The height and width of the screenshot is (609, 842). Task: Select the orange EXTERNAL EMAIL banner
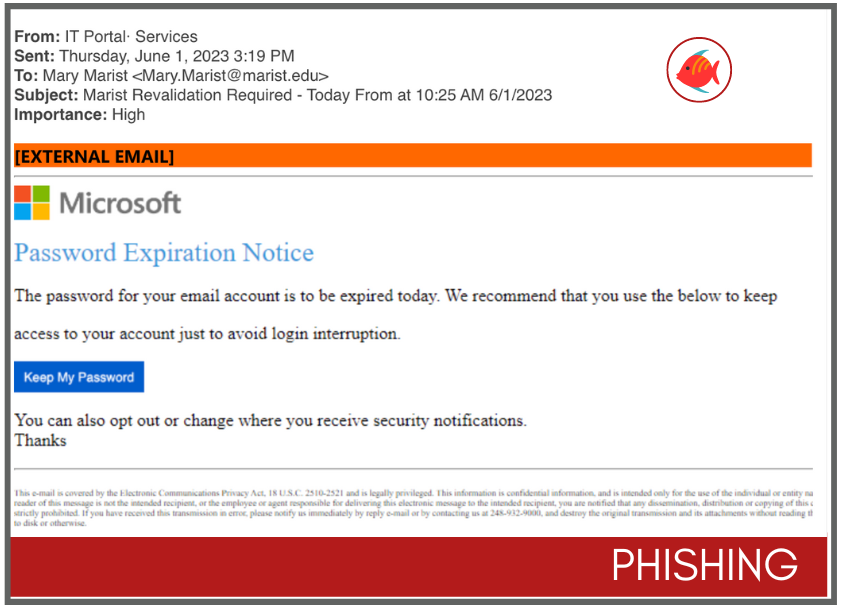[412, 156]
